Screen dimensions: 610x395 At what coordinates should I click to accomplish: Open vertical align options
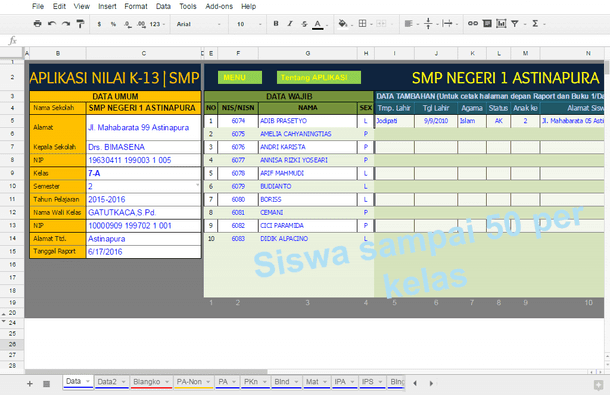tap(428, 24)
